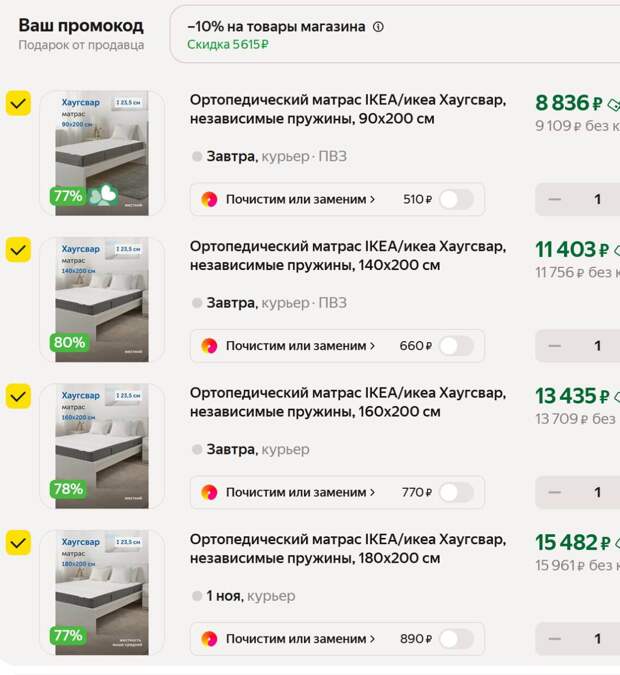Click the info icon next to the promo discount
Screen dimensions: 620x675
378,27
